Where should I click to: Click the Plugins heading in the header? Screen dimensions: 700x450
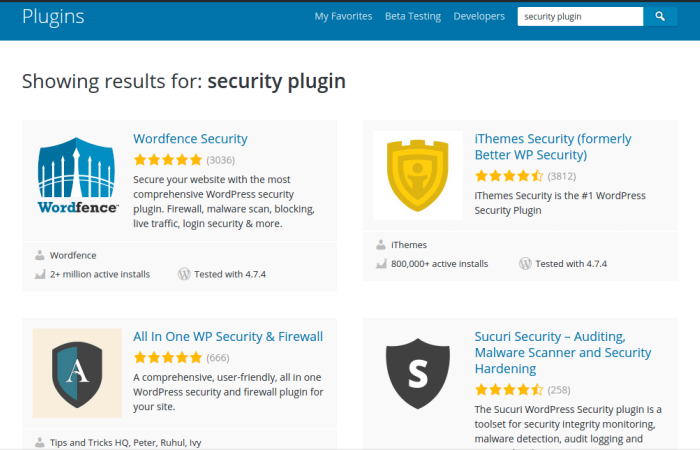[x=53, y=16]
